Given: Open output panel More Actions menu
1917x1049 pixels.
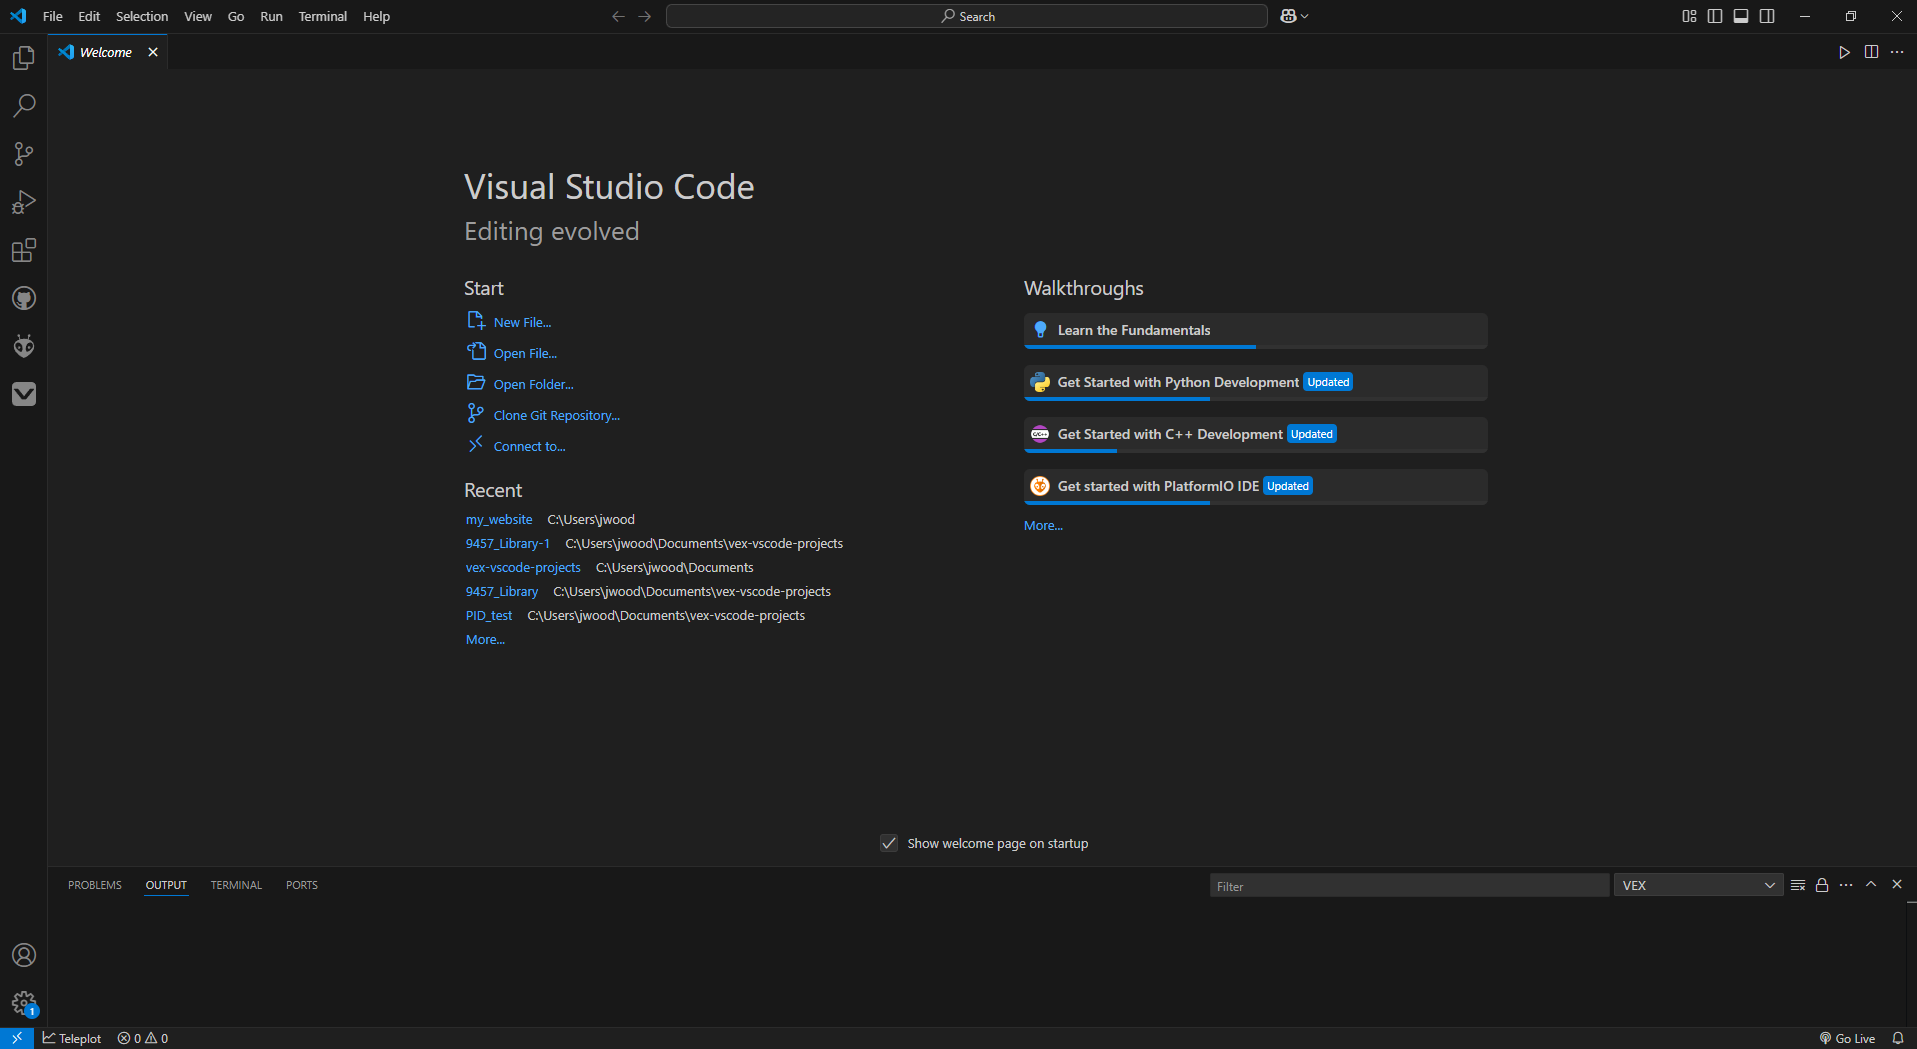Looking at the screenshot, I should tap(1846, 885).
